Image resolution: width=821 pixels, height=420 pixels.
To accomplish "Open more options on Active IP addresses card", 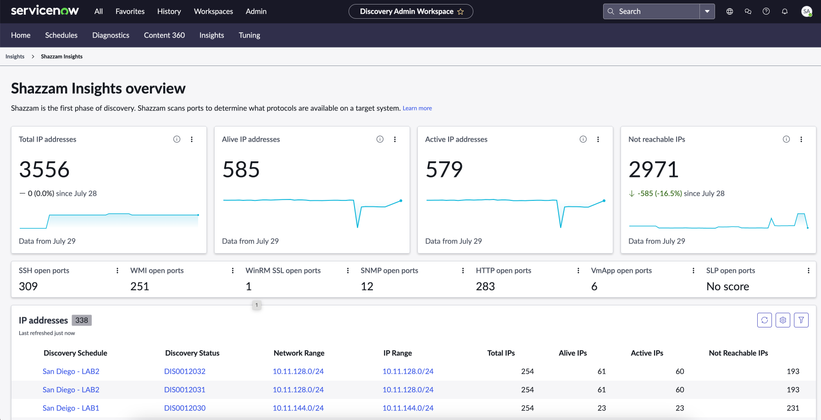I will (x=598, y=139).
